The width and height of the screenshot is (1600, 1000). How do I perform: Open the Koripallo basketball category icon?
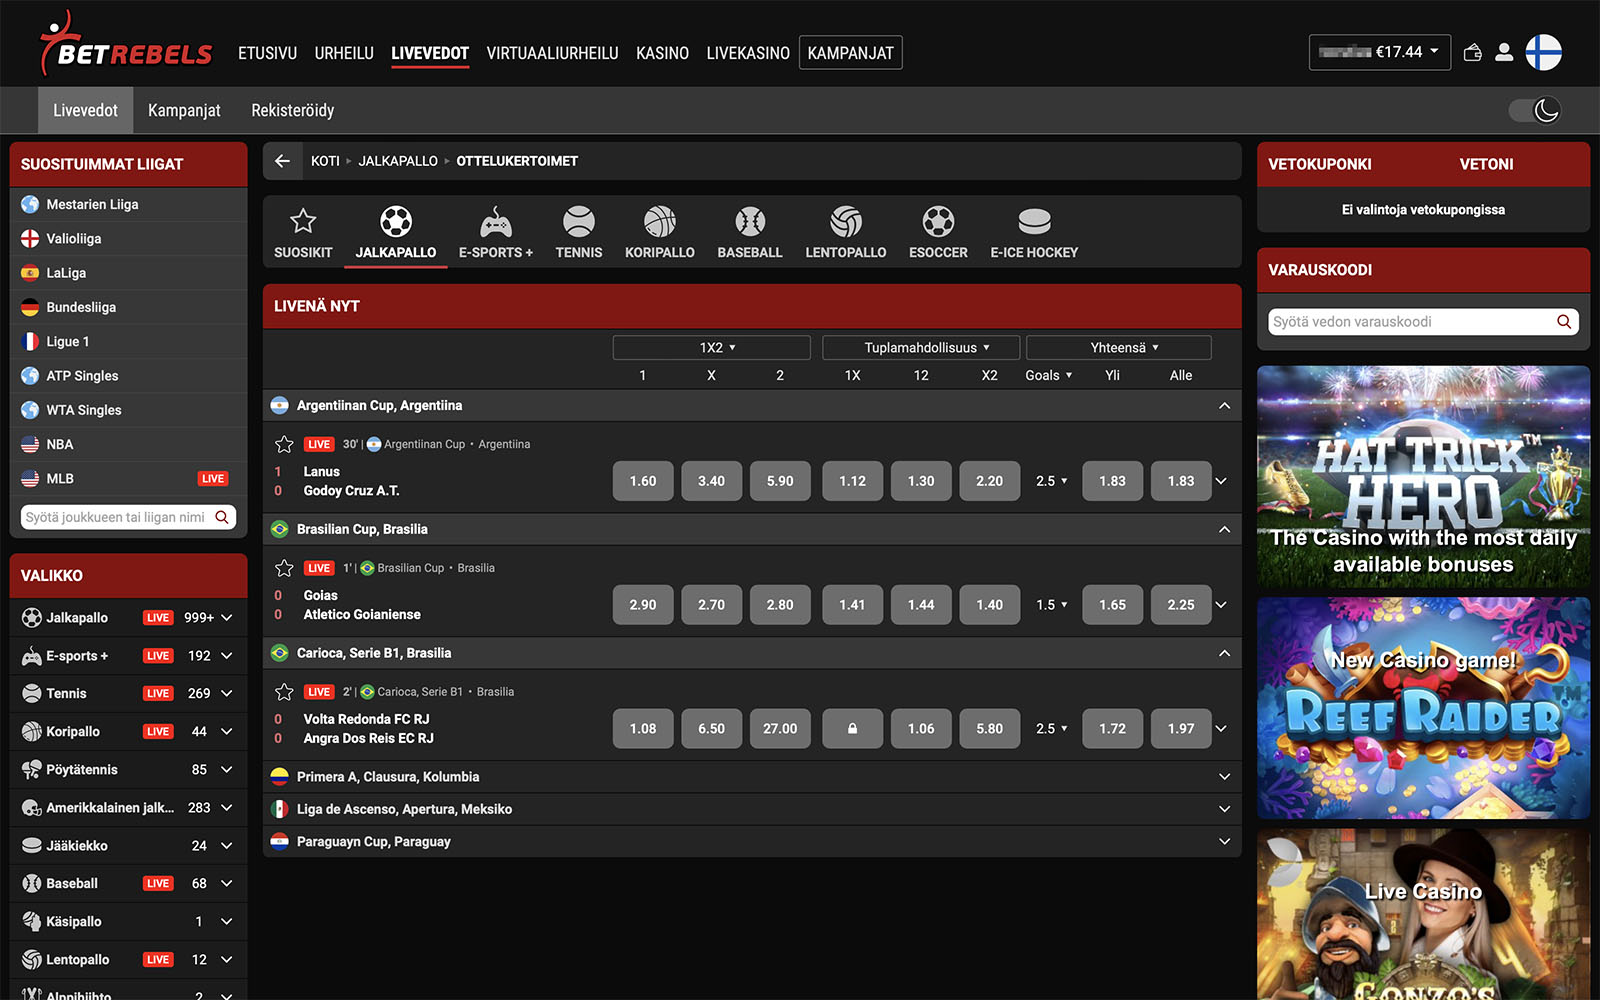coord(659,222)
